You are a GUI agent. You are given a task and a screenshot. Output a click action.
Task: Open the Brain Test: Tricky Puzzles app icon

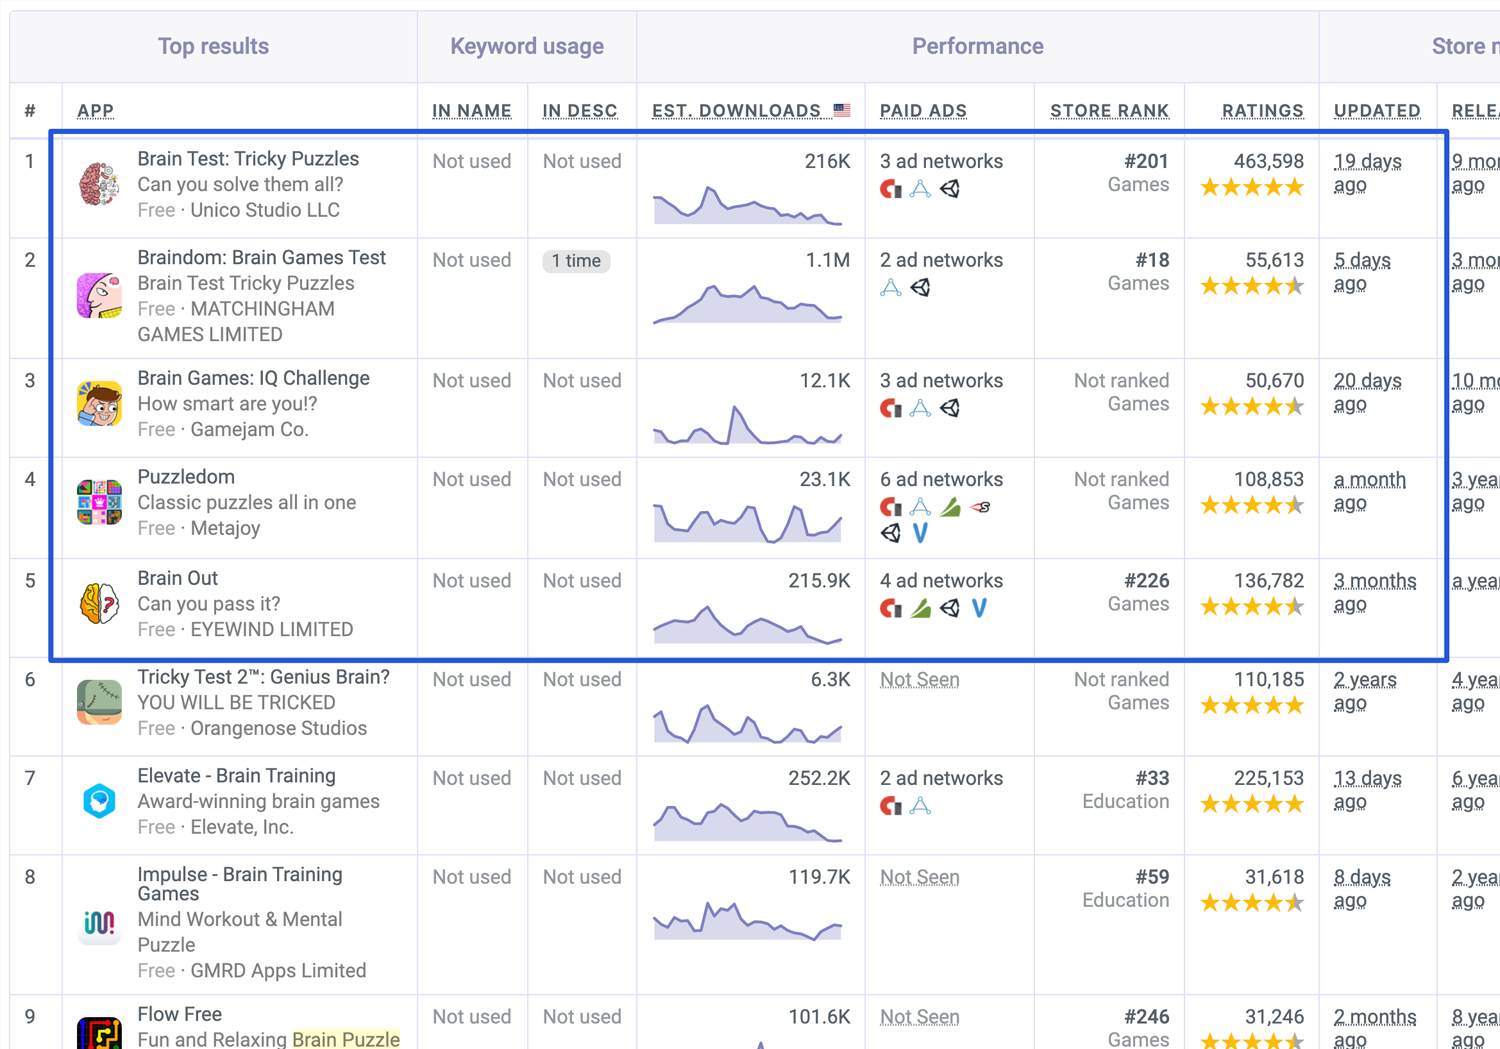pos(99,184)
